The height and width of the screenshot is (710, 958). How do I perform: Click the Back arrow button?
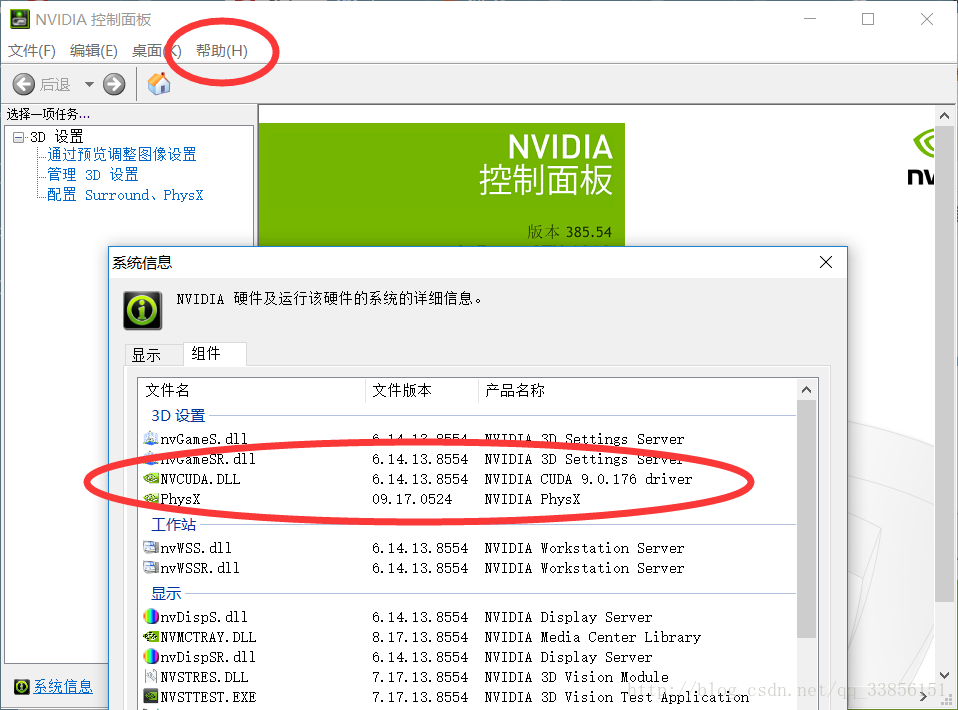[24, 84]
